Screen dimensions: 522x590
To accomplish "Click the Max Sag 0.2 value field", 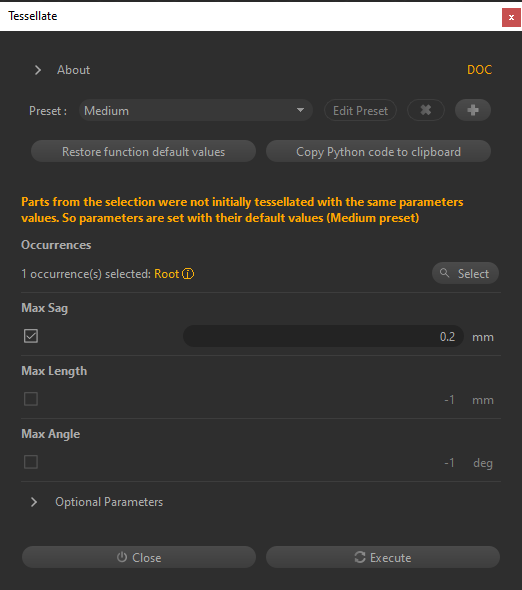I will coord(323,336).
